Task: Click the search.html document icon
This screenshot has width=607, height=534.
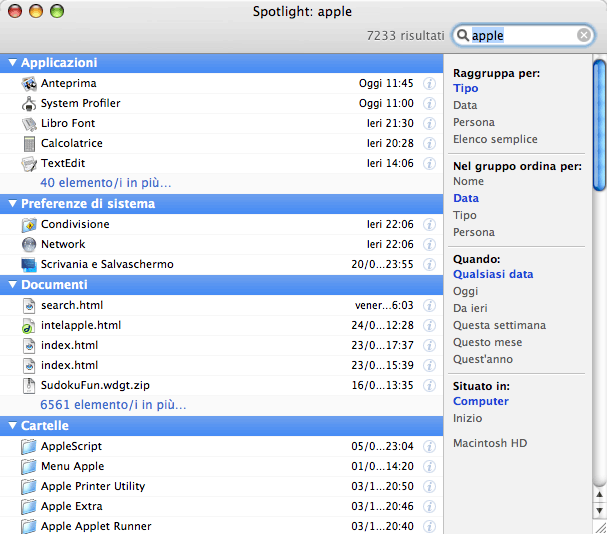Action: pyautogui.click(x=29, y=306)
